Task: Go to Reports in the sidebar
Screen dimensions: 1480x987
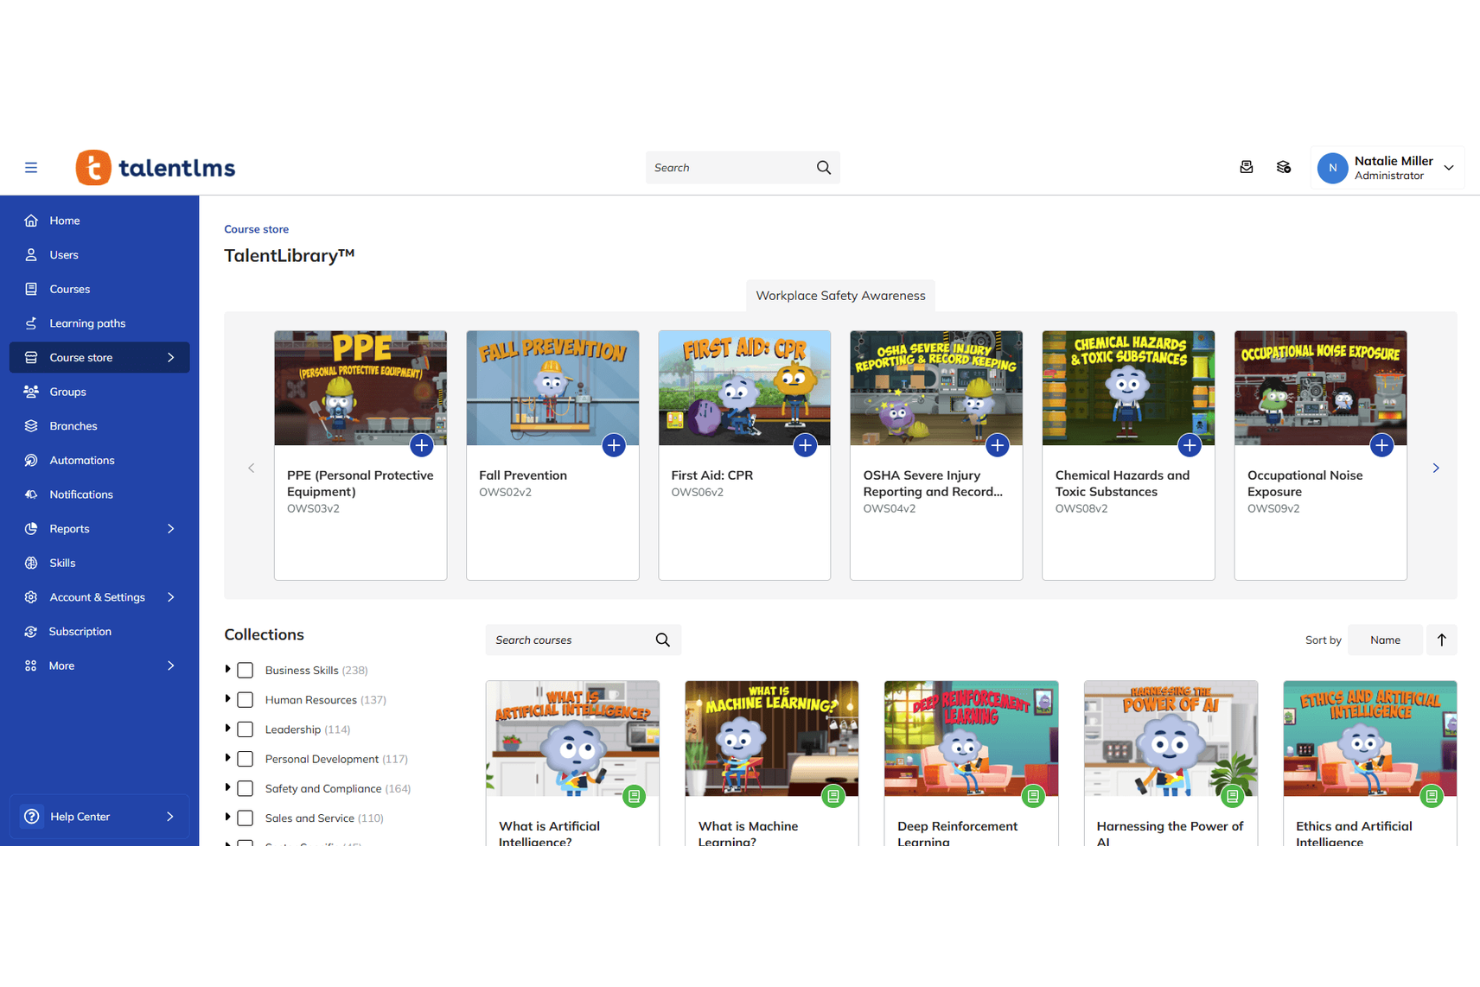Action: pos(70,529)
